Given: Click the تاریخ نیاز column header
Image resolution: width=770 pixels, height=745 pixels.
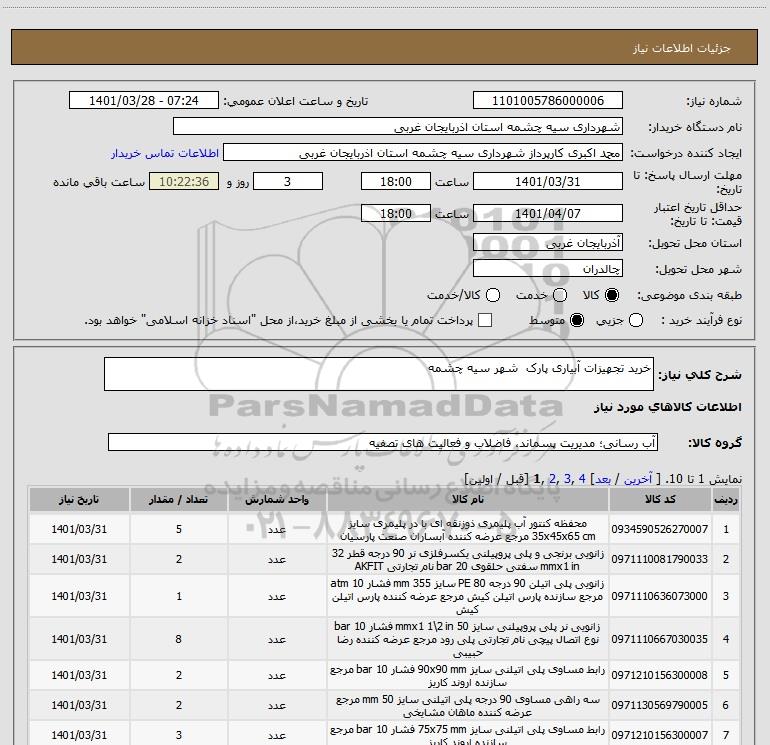Looking at the screenshot, I should coord(79,499).
